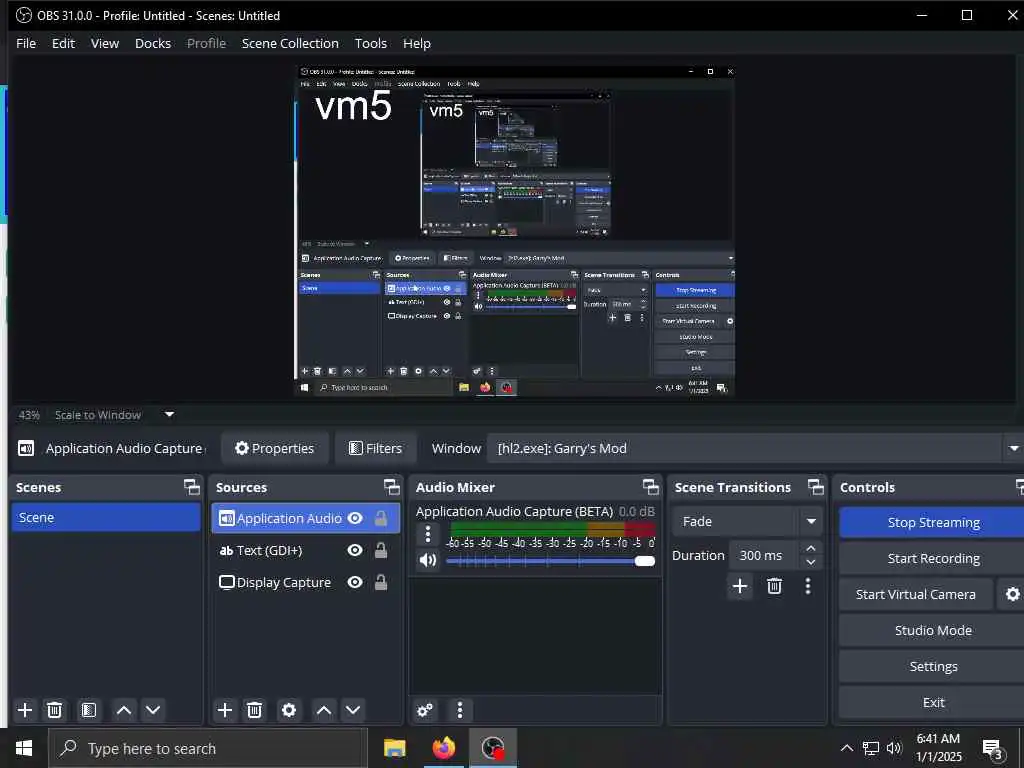Move source up arrow in Sources panel
Screen dimensions: 1024x768
(x=324, y=710)
